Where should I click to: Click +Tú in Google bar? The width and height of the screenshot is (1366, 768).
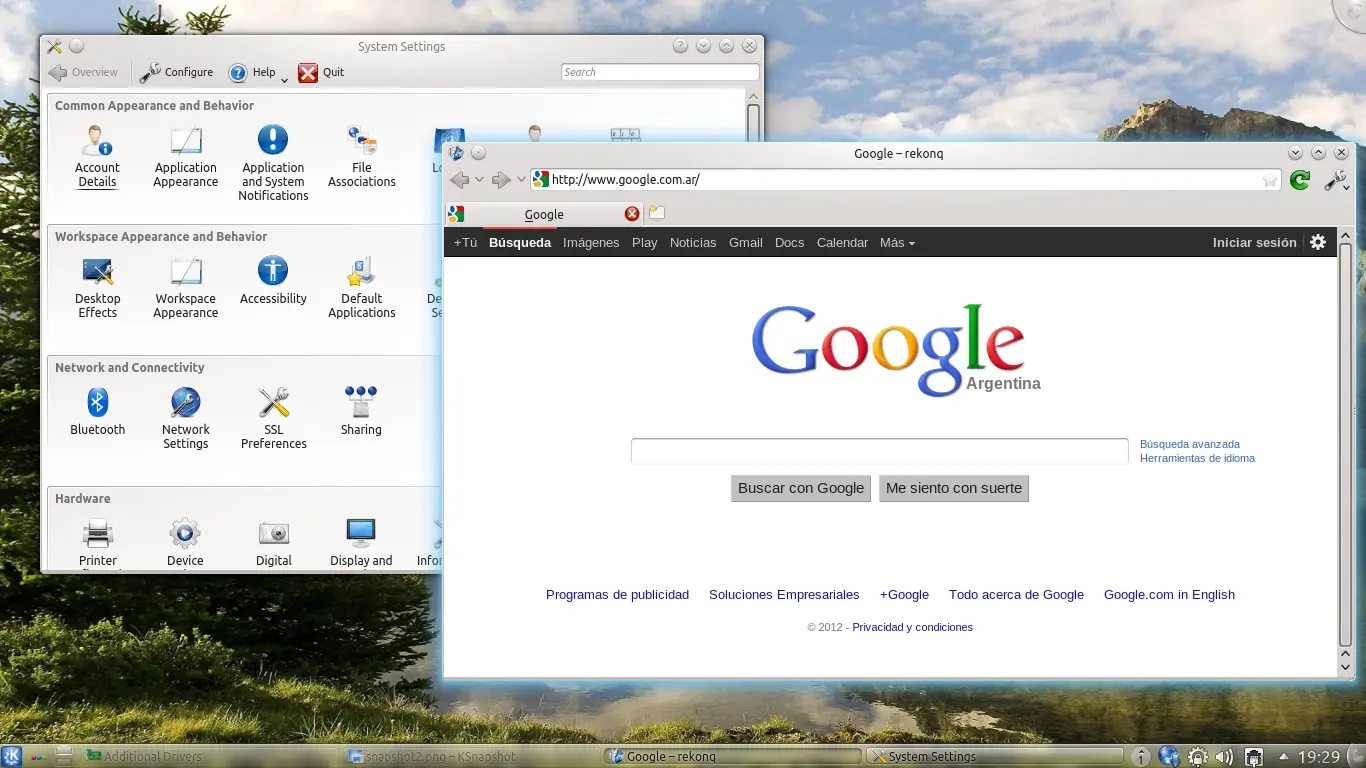click(x=465, y=242)
